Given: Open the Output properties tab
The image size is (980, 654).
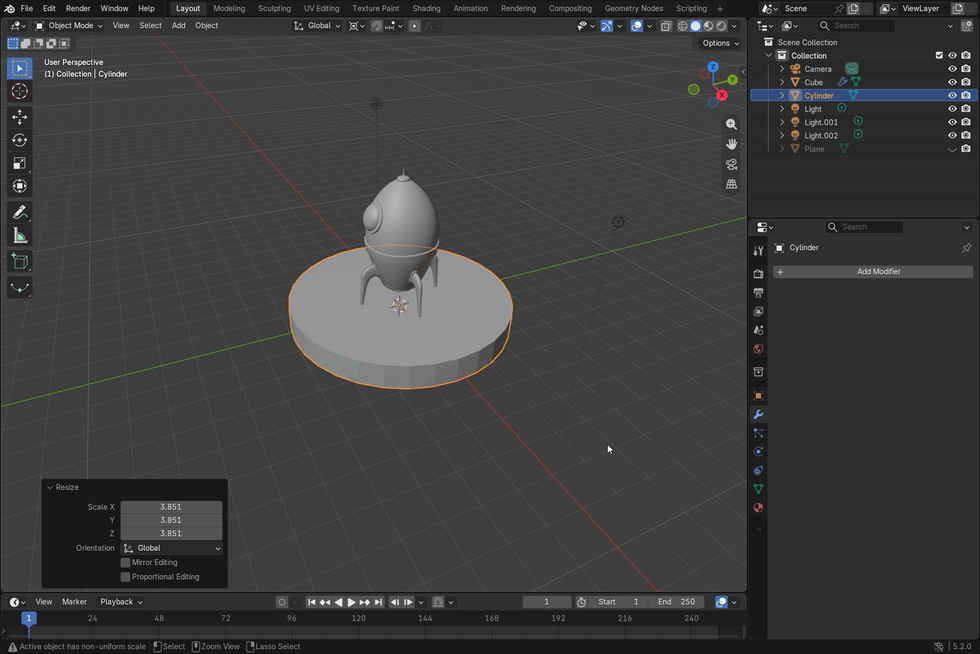Looking at the screenshot, I should click(x=758, y=293).
